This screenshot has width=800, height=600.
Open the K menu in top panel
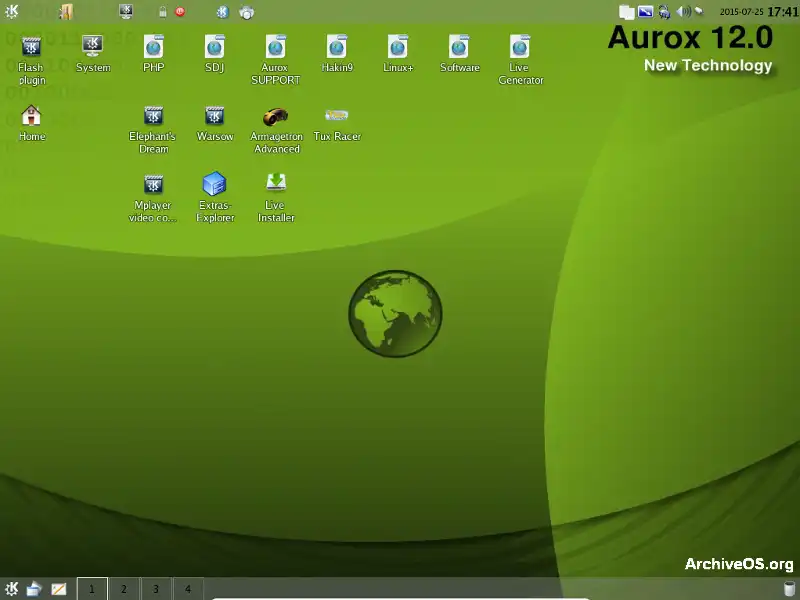click(x=11, y=11)
